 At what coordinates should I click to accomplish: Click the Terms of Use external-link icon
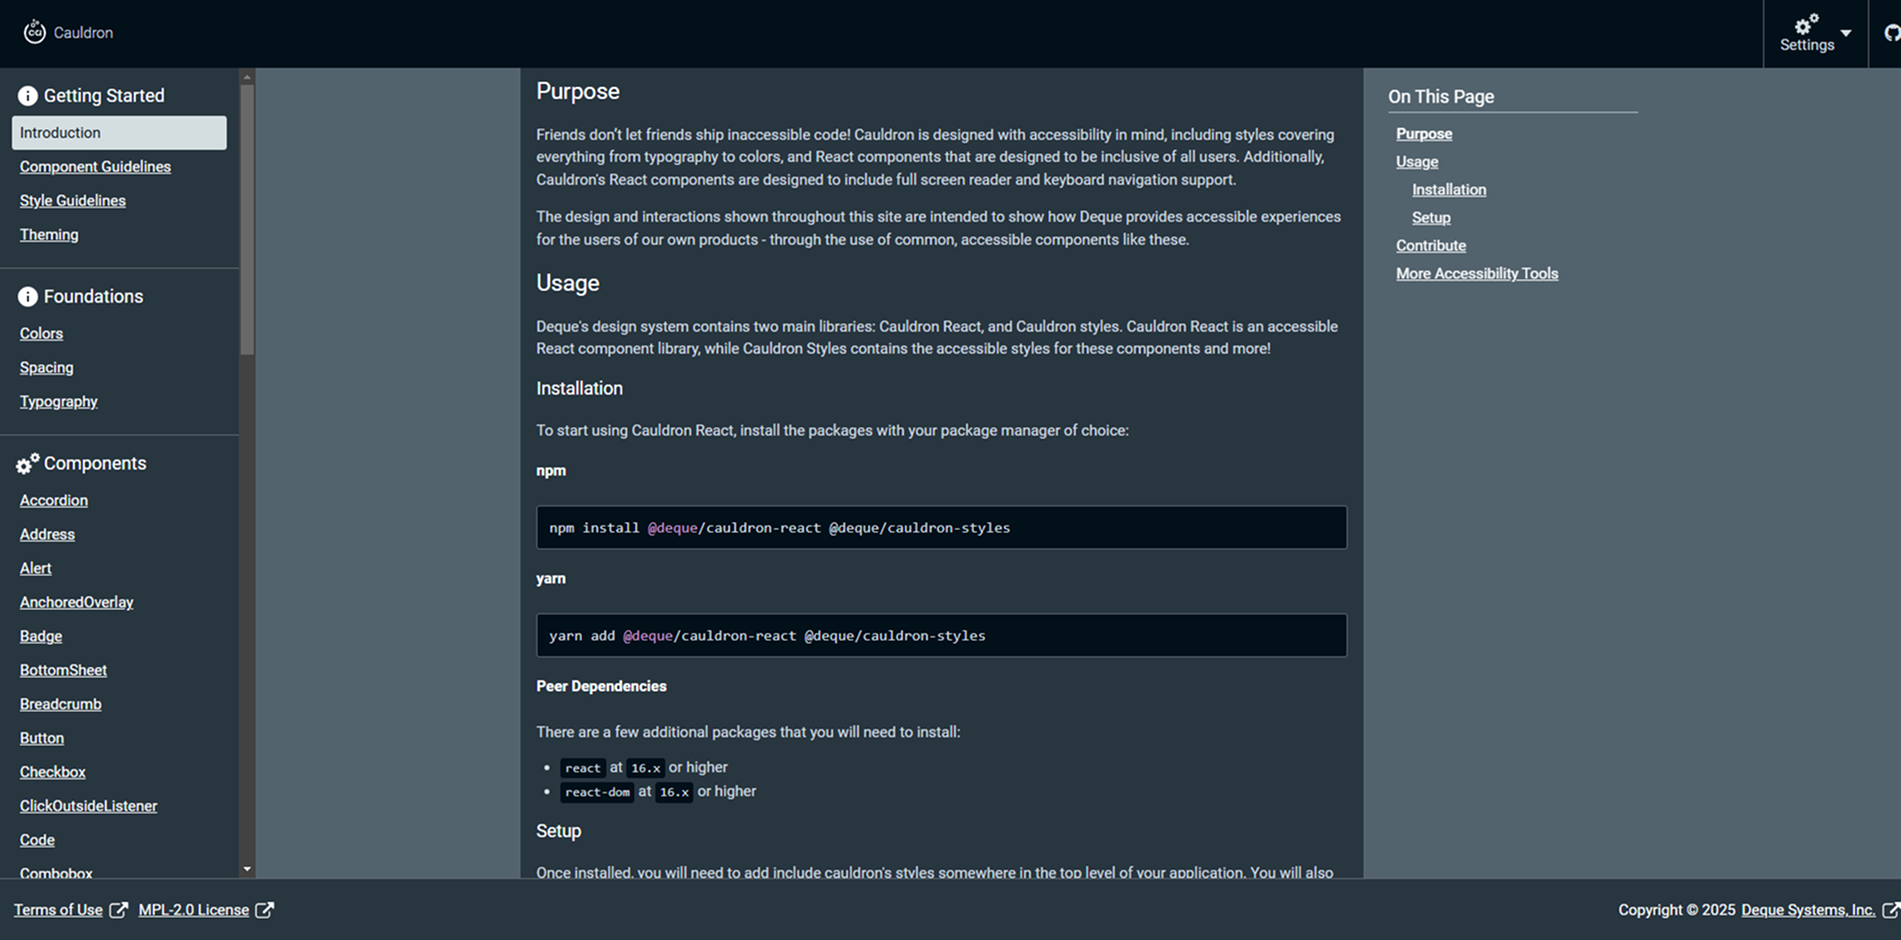(119, 910)
